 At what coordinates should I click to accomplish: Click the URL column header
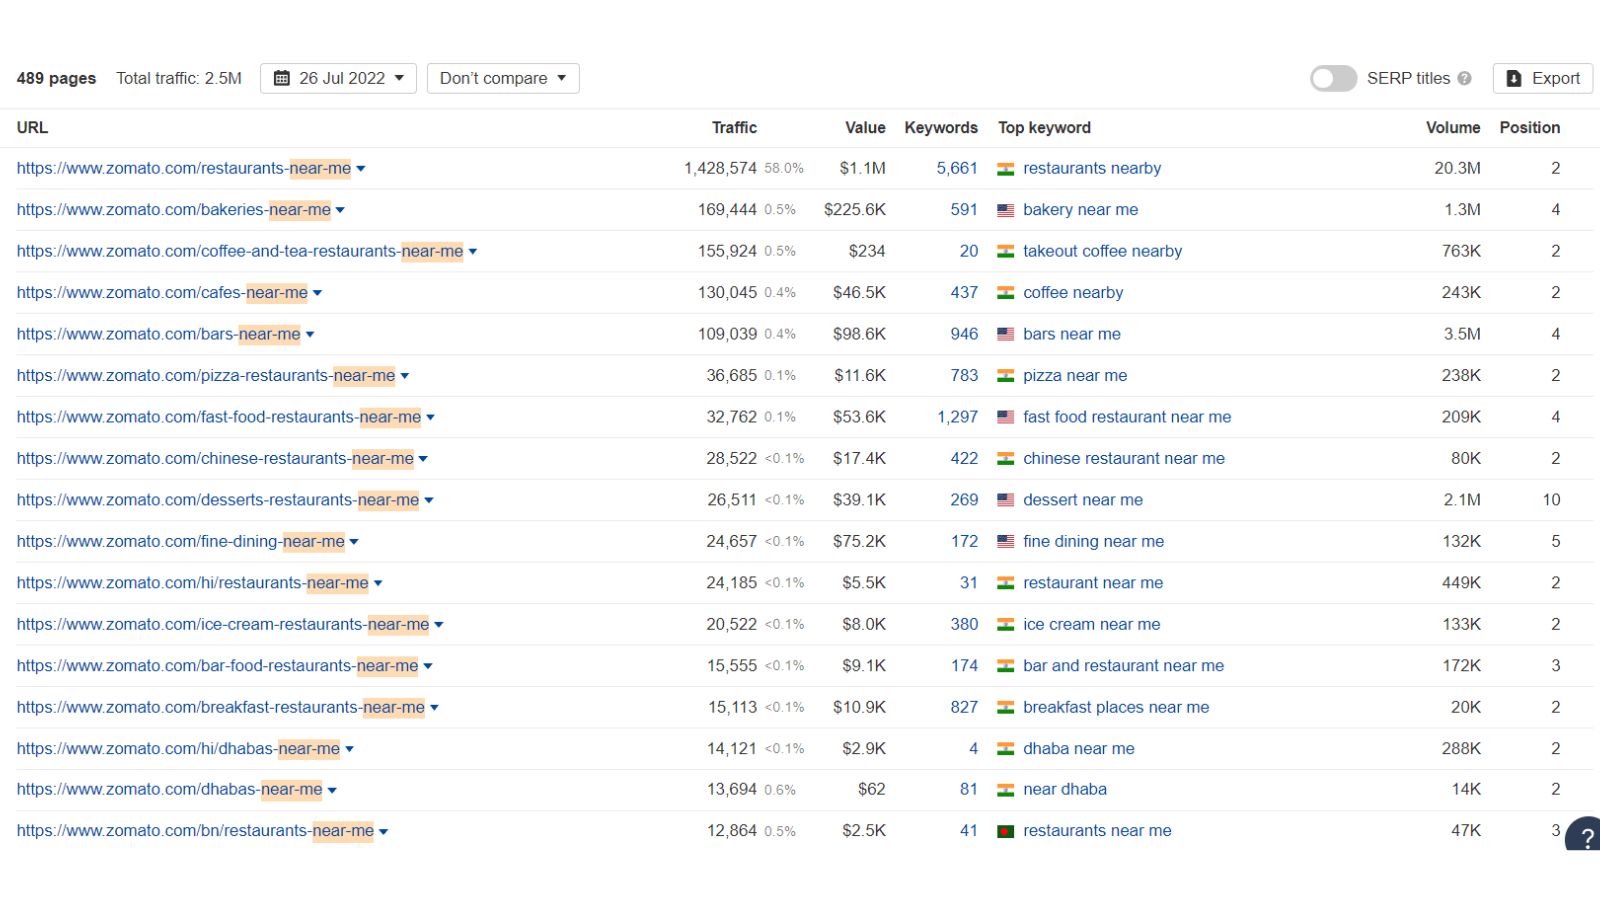point(32,127)
